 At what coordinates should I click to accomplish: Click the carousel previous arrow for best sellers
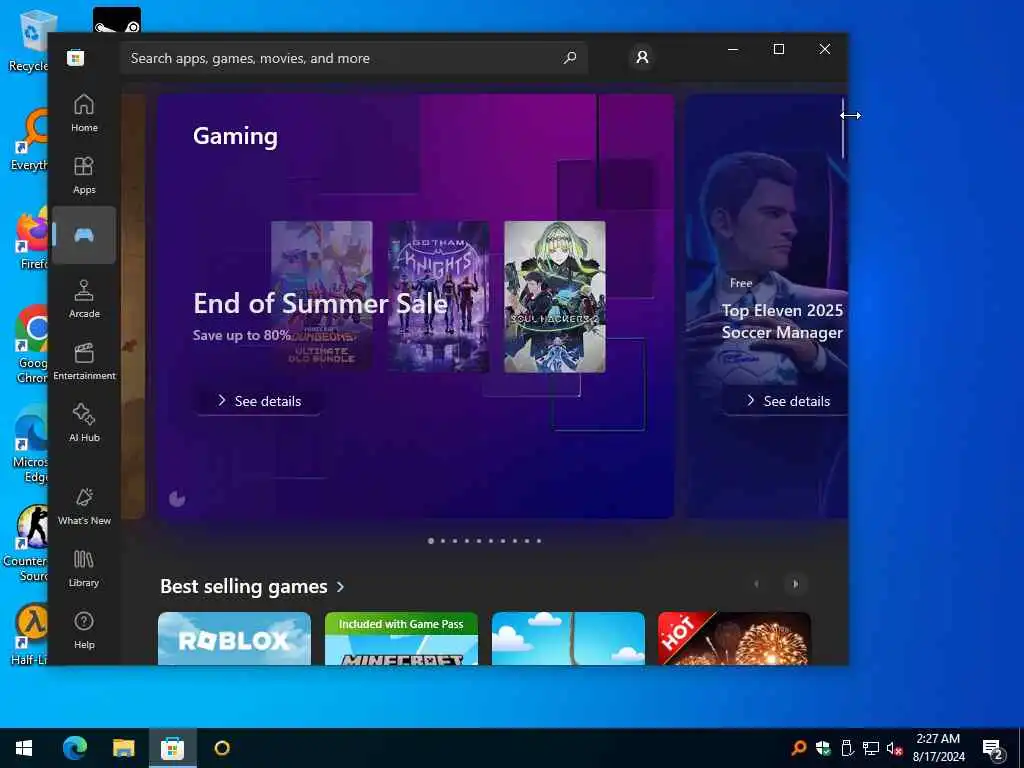click(x=757, y=584)
